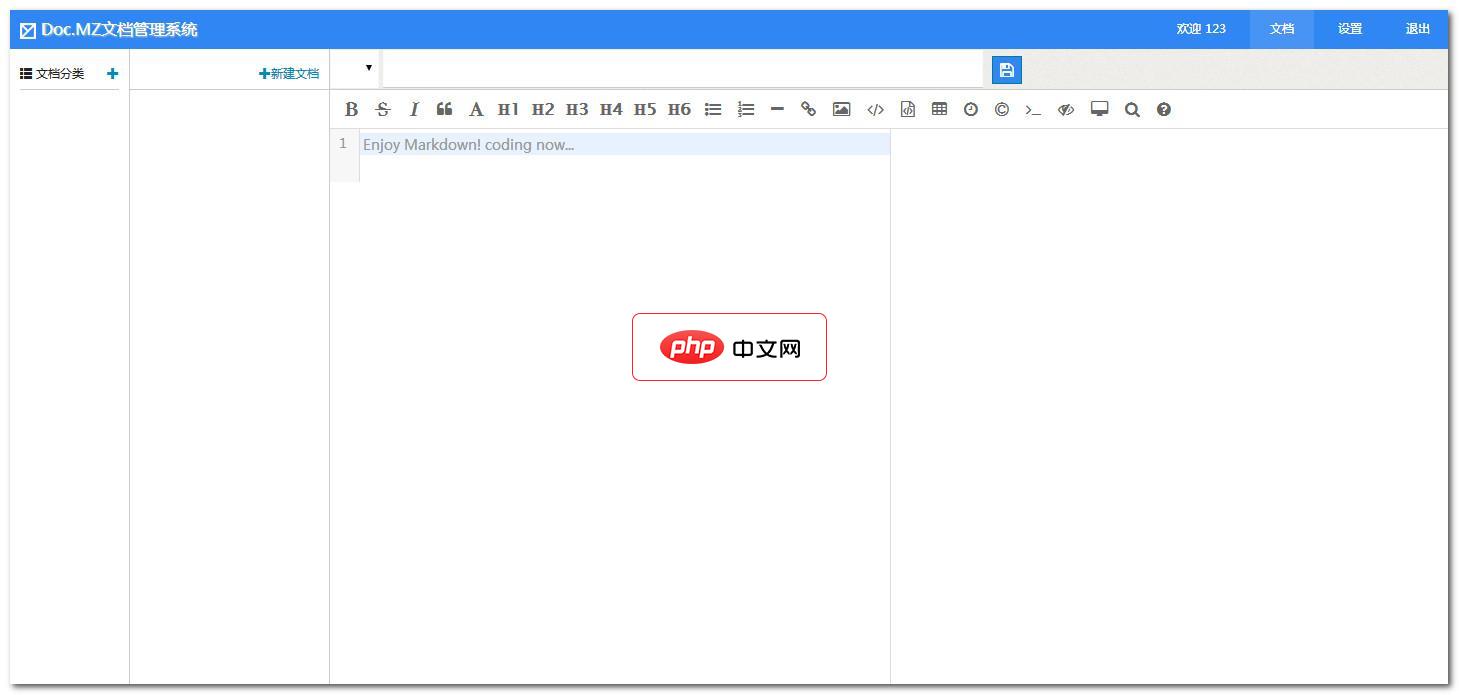Apply strikethrough formatting
Screen dimensions: 1459x695
pos(382,110)
